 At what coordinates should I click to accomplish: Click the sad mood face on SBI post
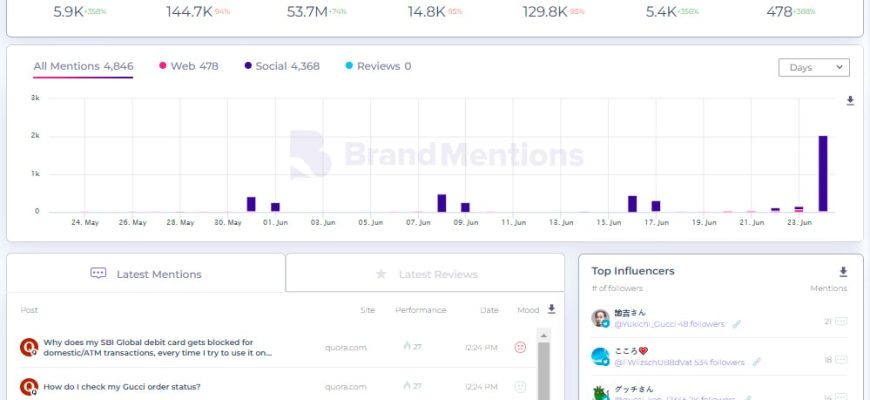[520, 347]
